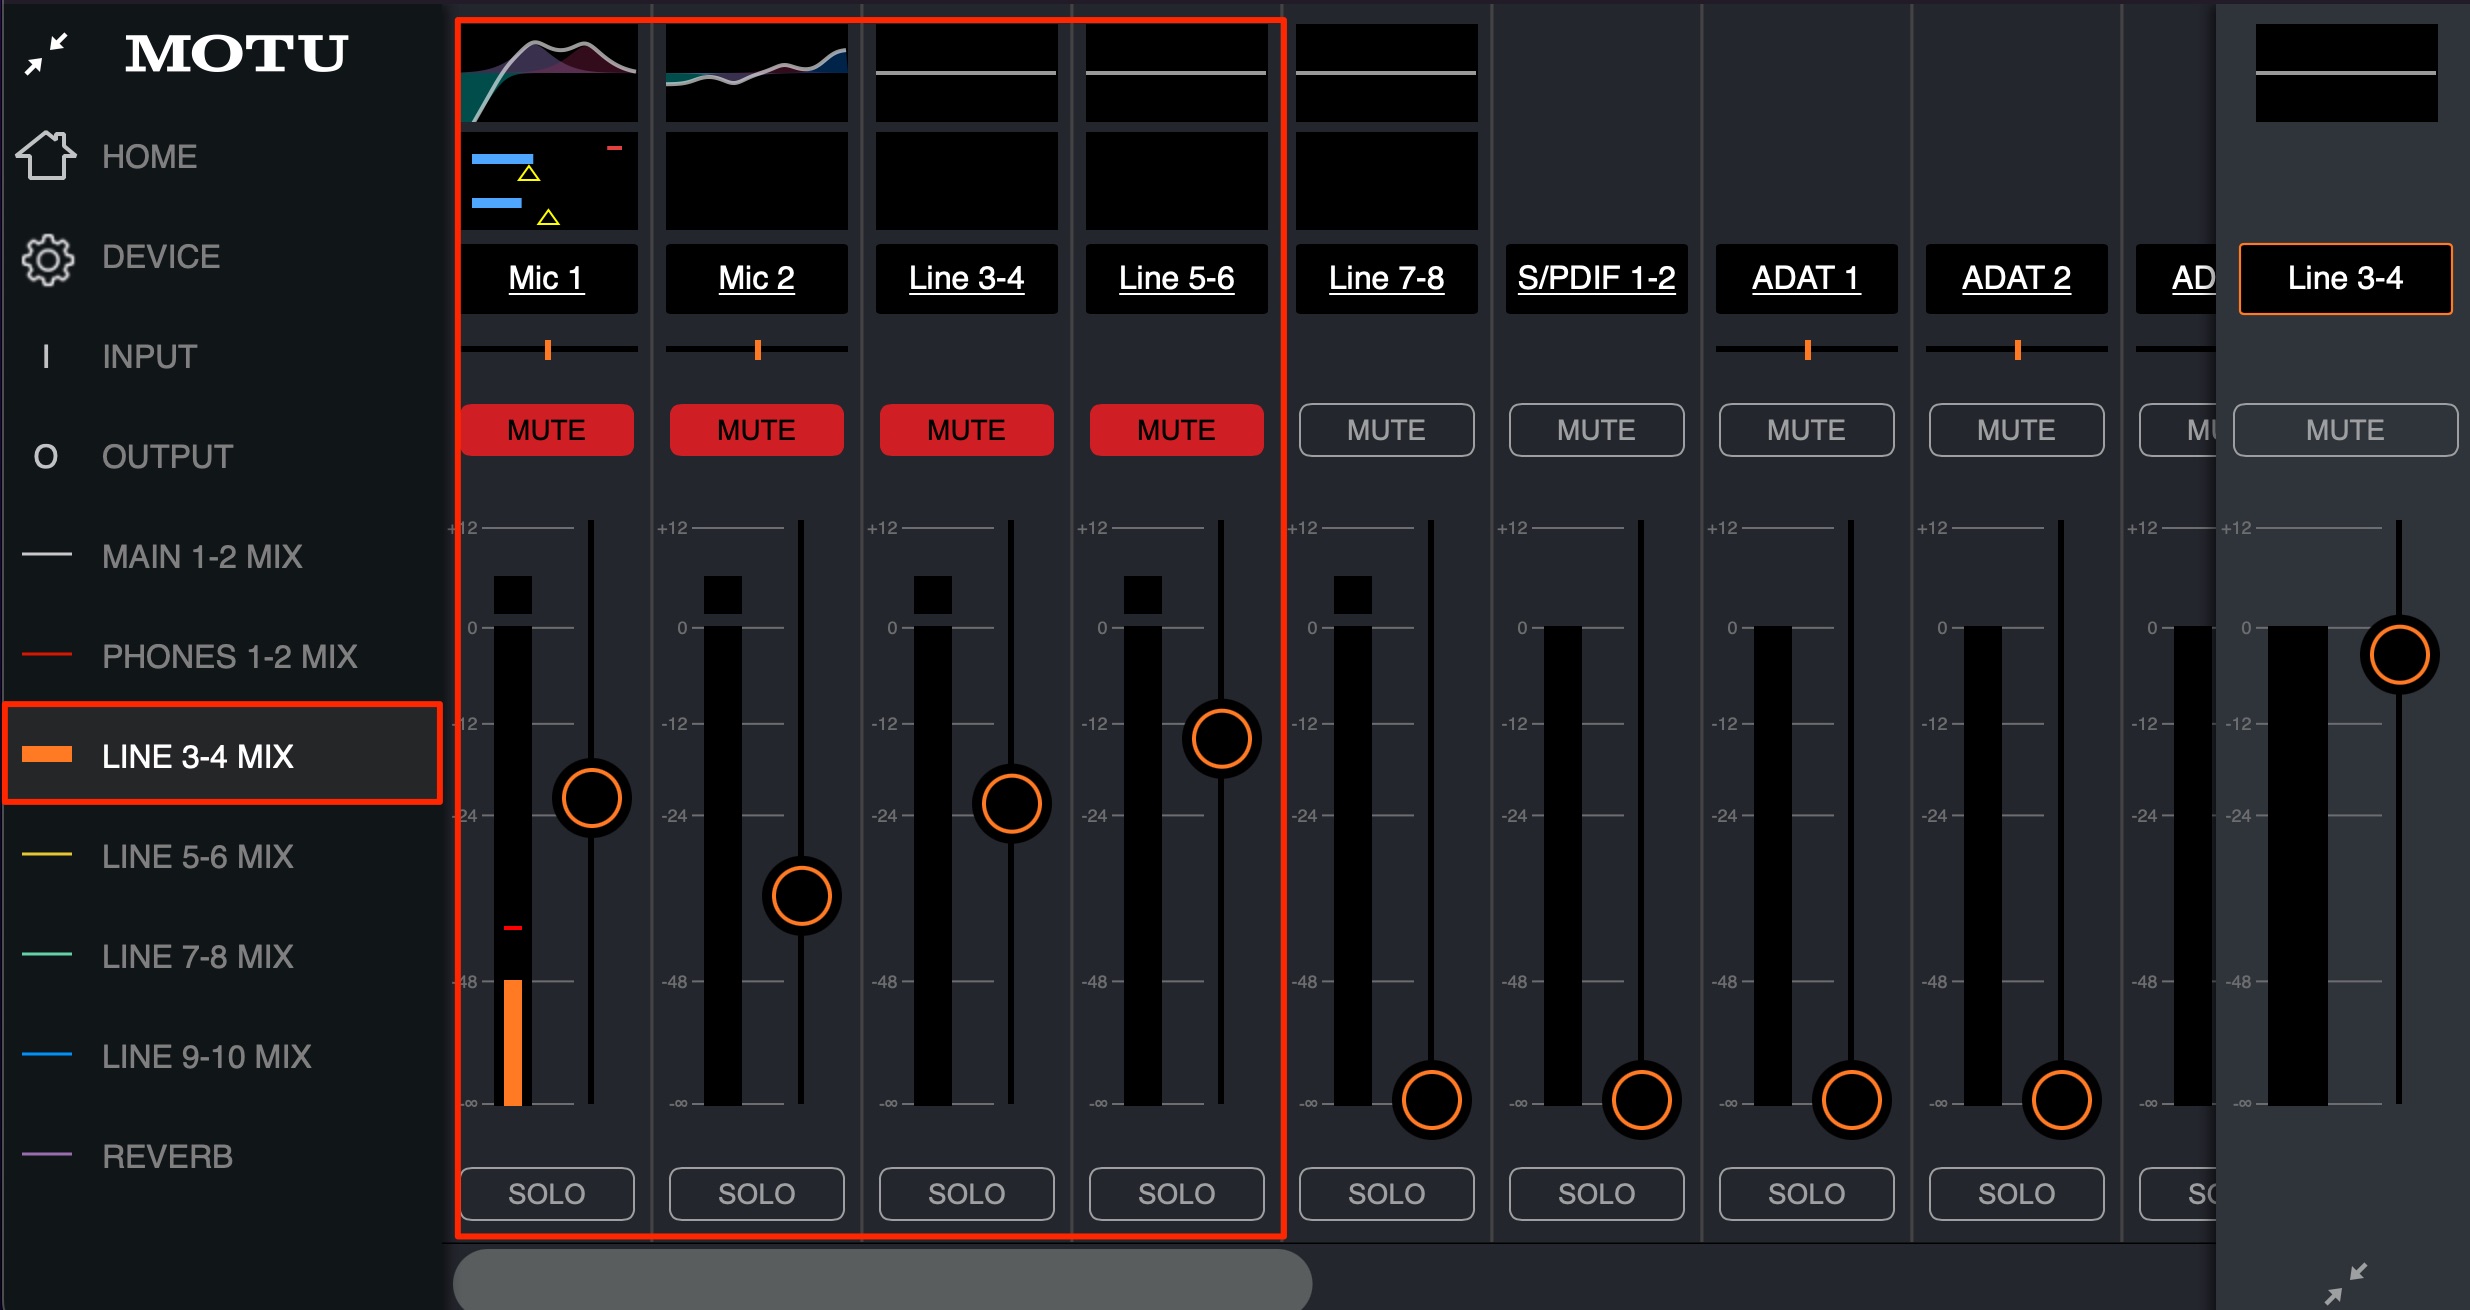Image resolution: width=2470 pixels, height=1310 pixels.
Task: Go to the OUTPUT page
Action: pyautogui.click(x=168, y=457)
